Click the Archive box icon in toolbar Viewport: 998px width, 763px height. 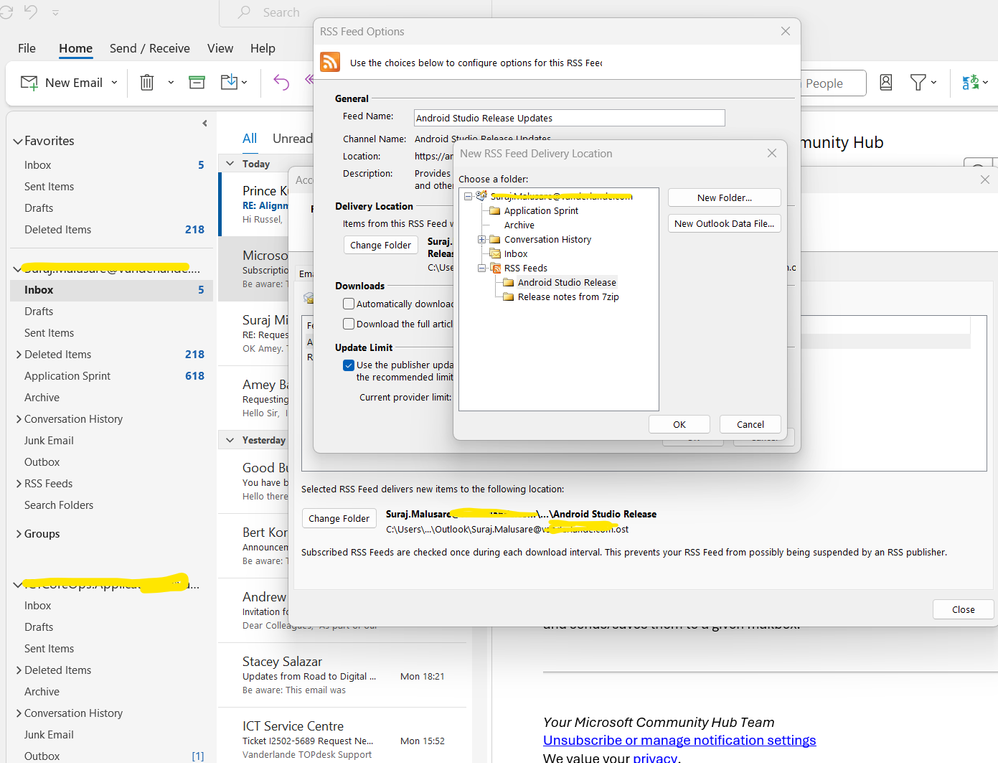pyautogui.click(x=197, y=82)
